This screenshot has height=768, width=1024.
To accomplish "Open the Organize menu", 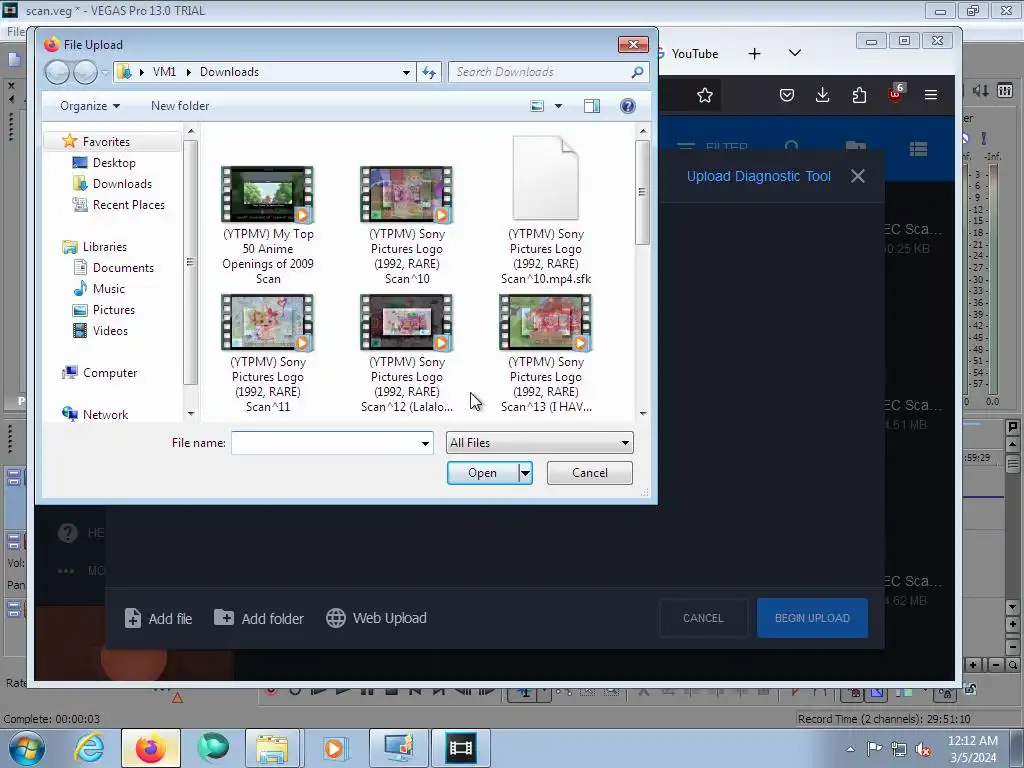I will (90, 106).
